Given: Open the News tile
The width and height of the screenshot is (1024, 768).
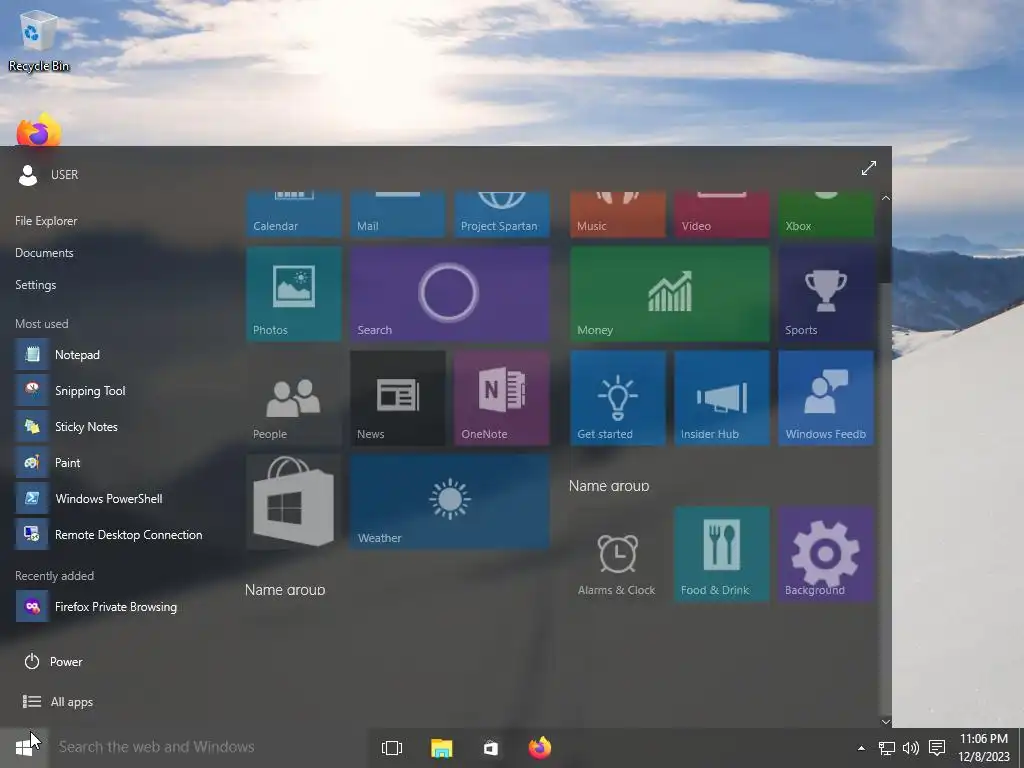Looking at the screenshot, I should click(398, 398).
